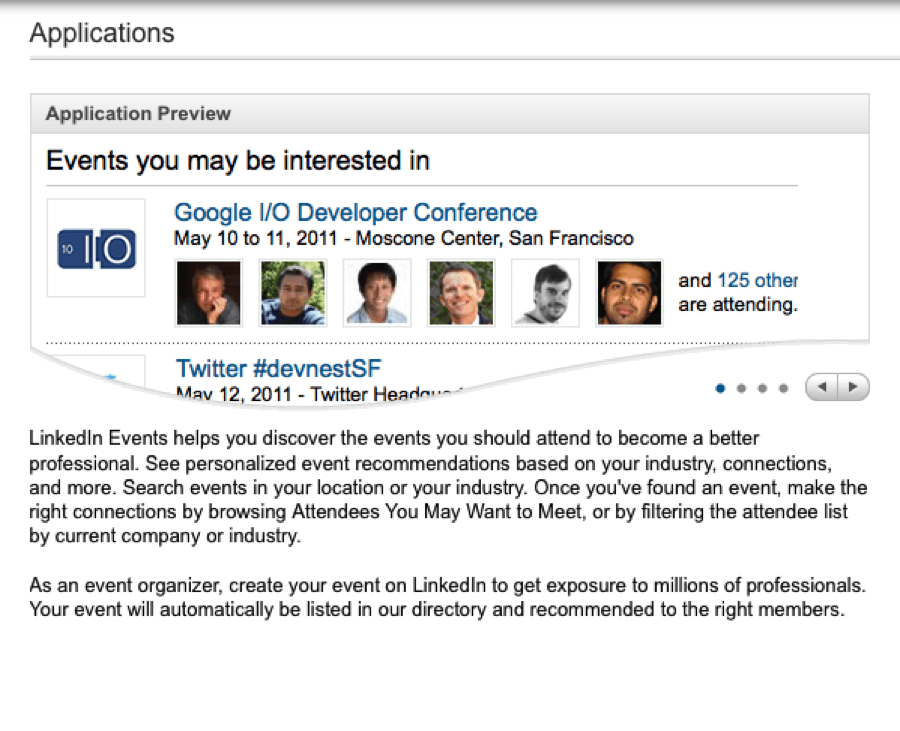Screen dimensions: 900x731
Task: Select the second carousel pagination dot
Action: (x=741, y=388)
